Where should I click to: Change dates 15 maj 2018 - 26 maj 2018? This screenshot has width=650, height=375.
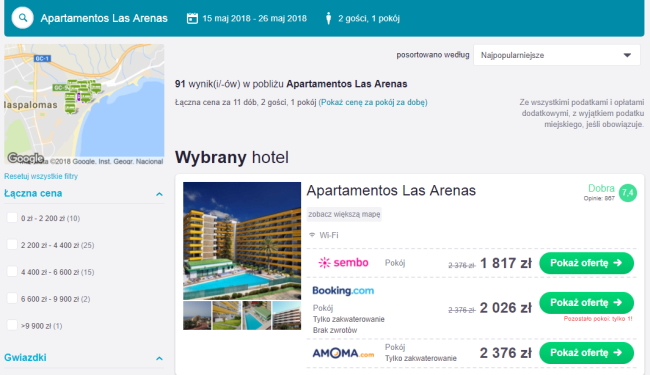coord(255,18)
